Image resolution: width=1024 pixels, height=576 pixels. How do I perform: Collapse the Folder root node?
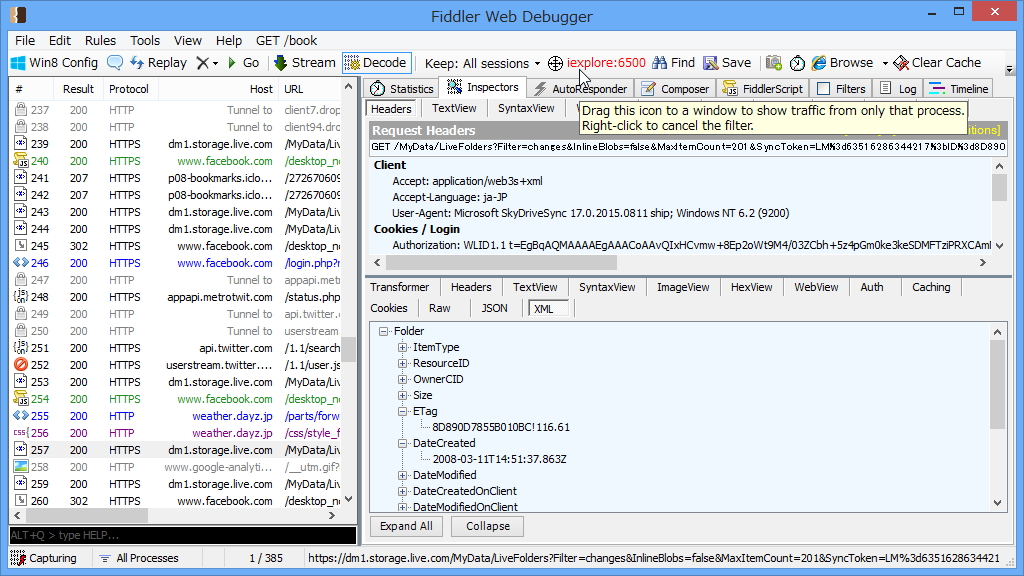(x=384, y=331)
